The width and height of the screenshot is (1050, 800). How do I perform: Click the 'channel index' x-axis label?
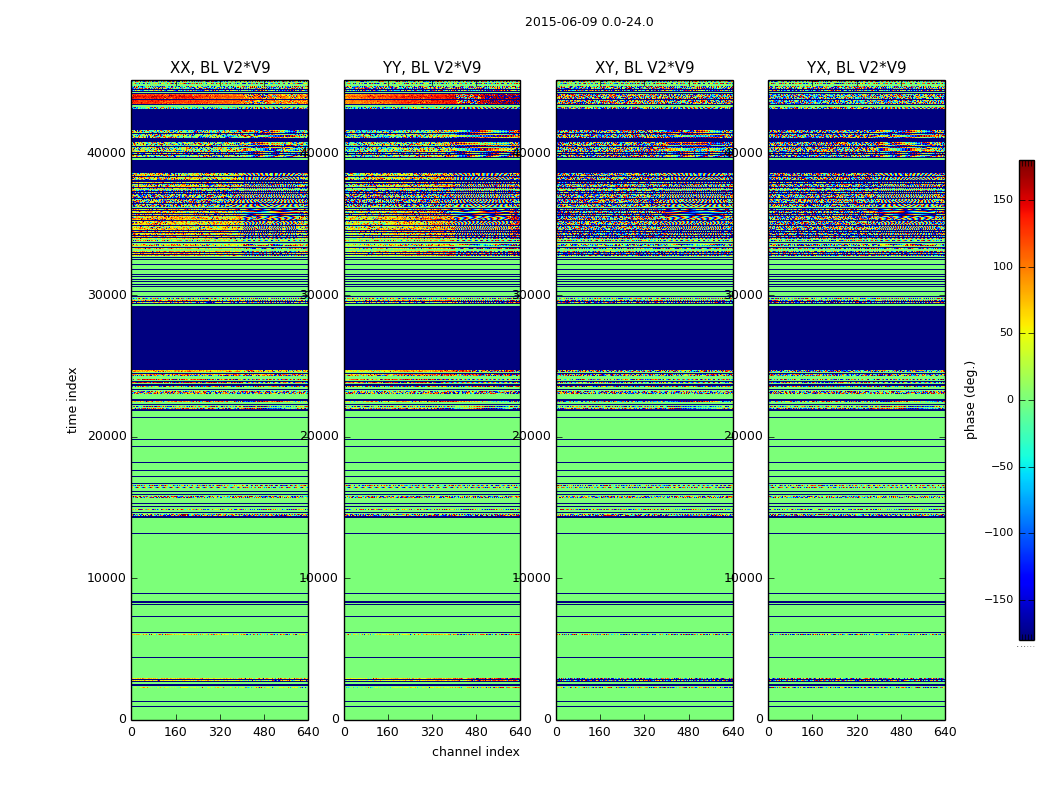pyautogui.click(x=476, y=752)
